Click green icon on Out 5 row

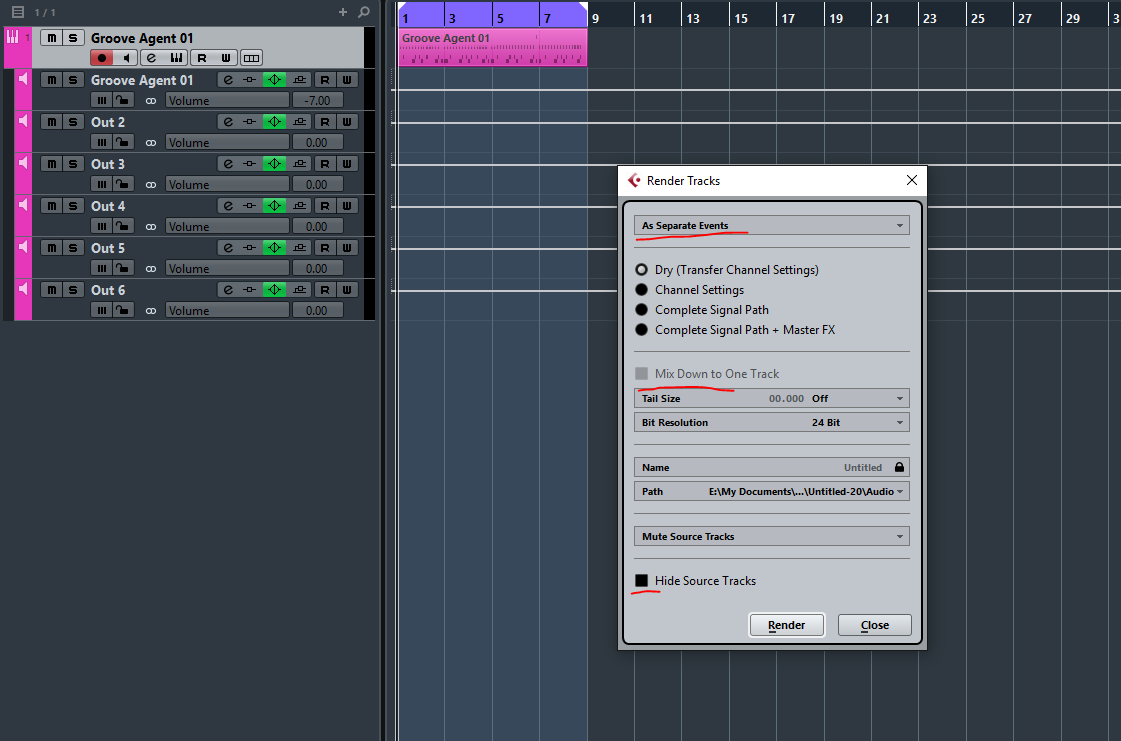(x=275, y=247)
